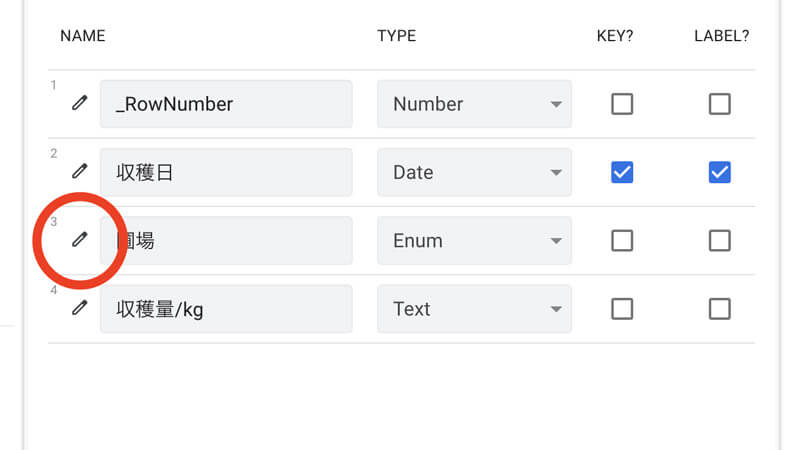The width and height of the screenshot is (800, 450).
Task: Enable KEY checkbox for _RowNumber row
Action: click(x=622, y=104)
